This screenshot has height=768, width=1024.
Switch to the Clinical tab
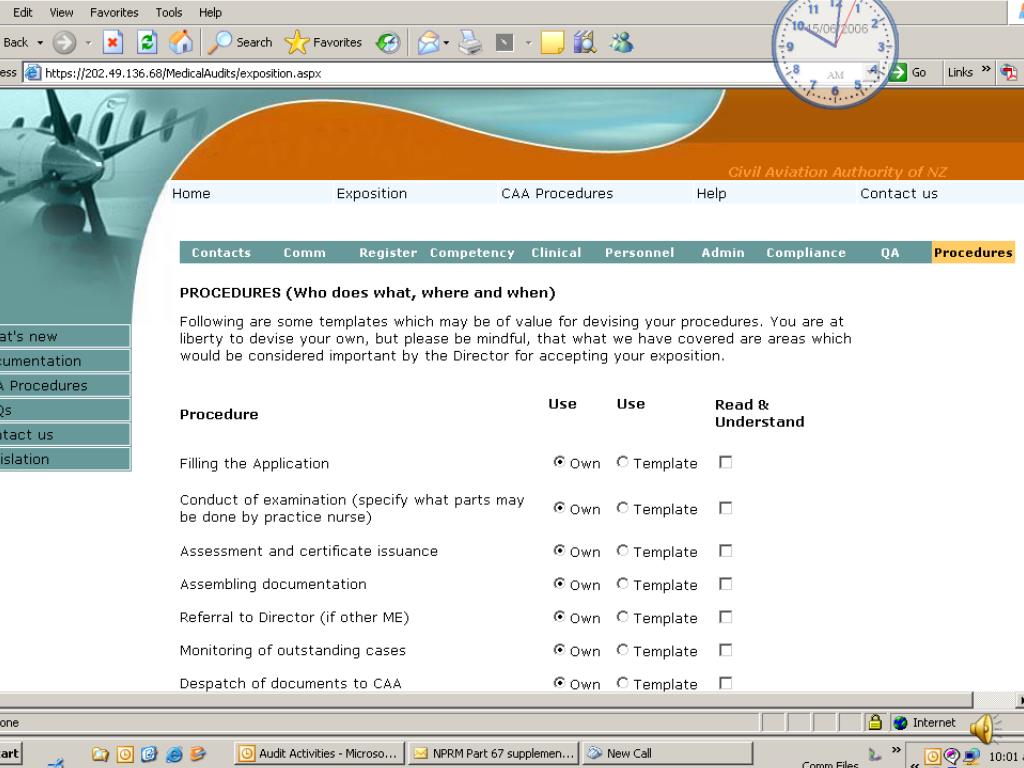(556, 253)
